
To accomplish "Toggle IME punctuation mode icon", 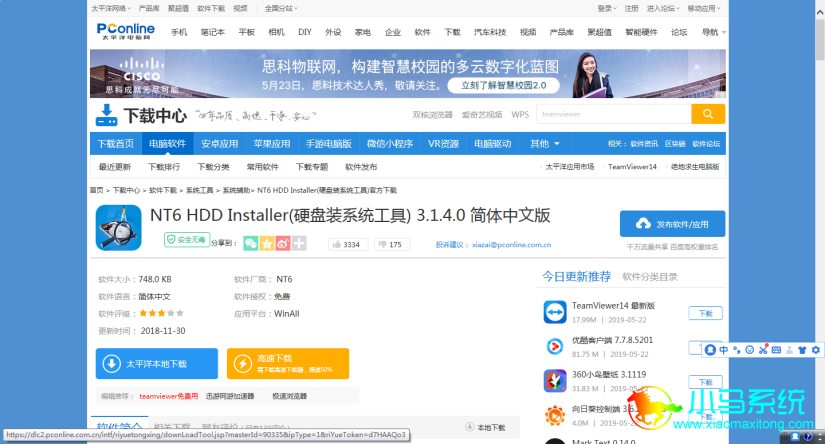I will 737,350.
